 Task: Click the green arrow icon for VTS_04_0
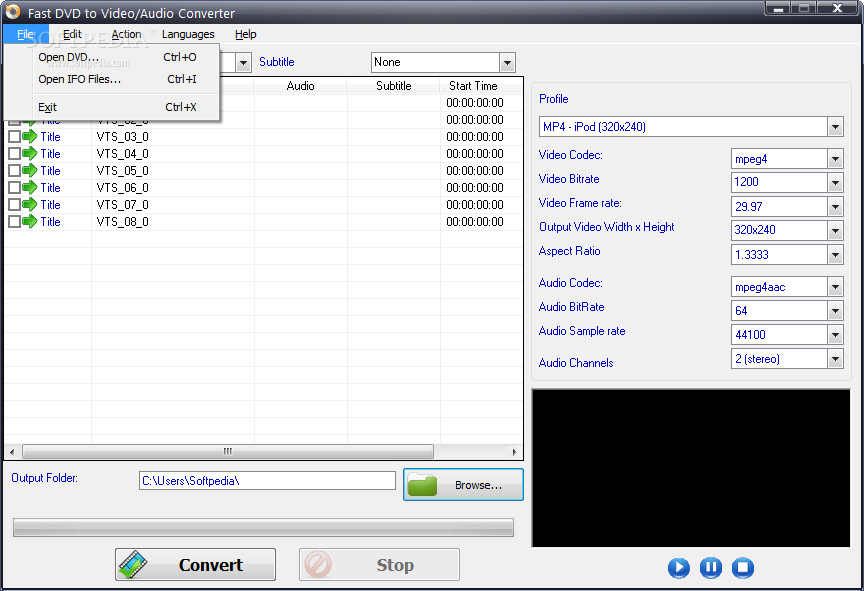pos(30,153)
